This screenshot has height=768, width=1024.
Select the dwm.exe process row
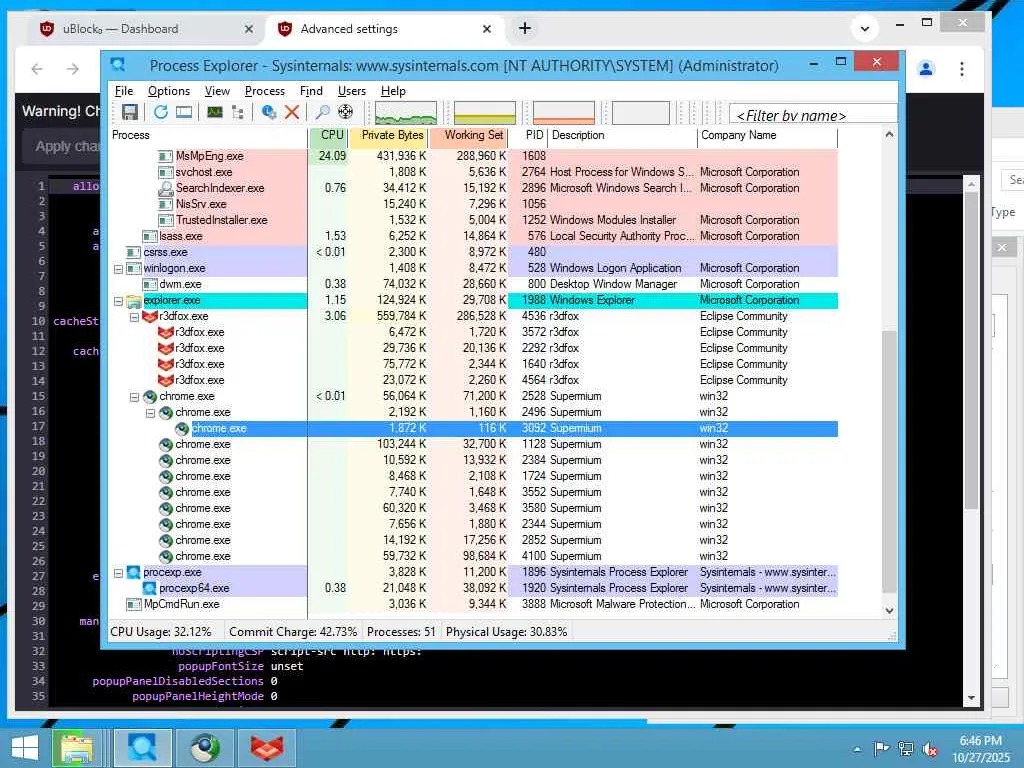[x=473, y=284]
